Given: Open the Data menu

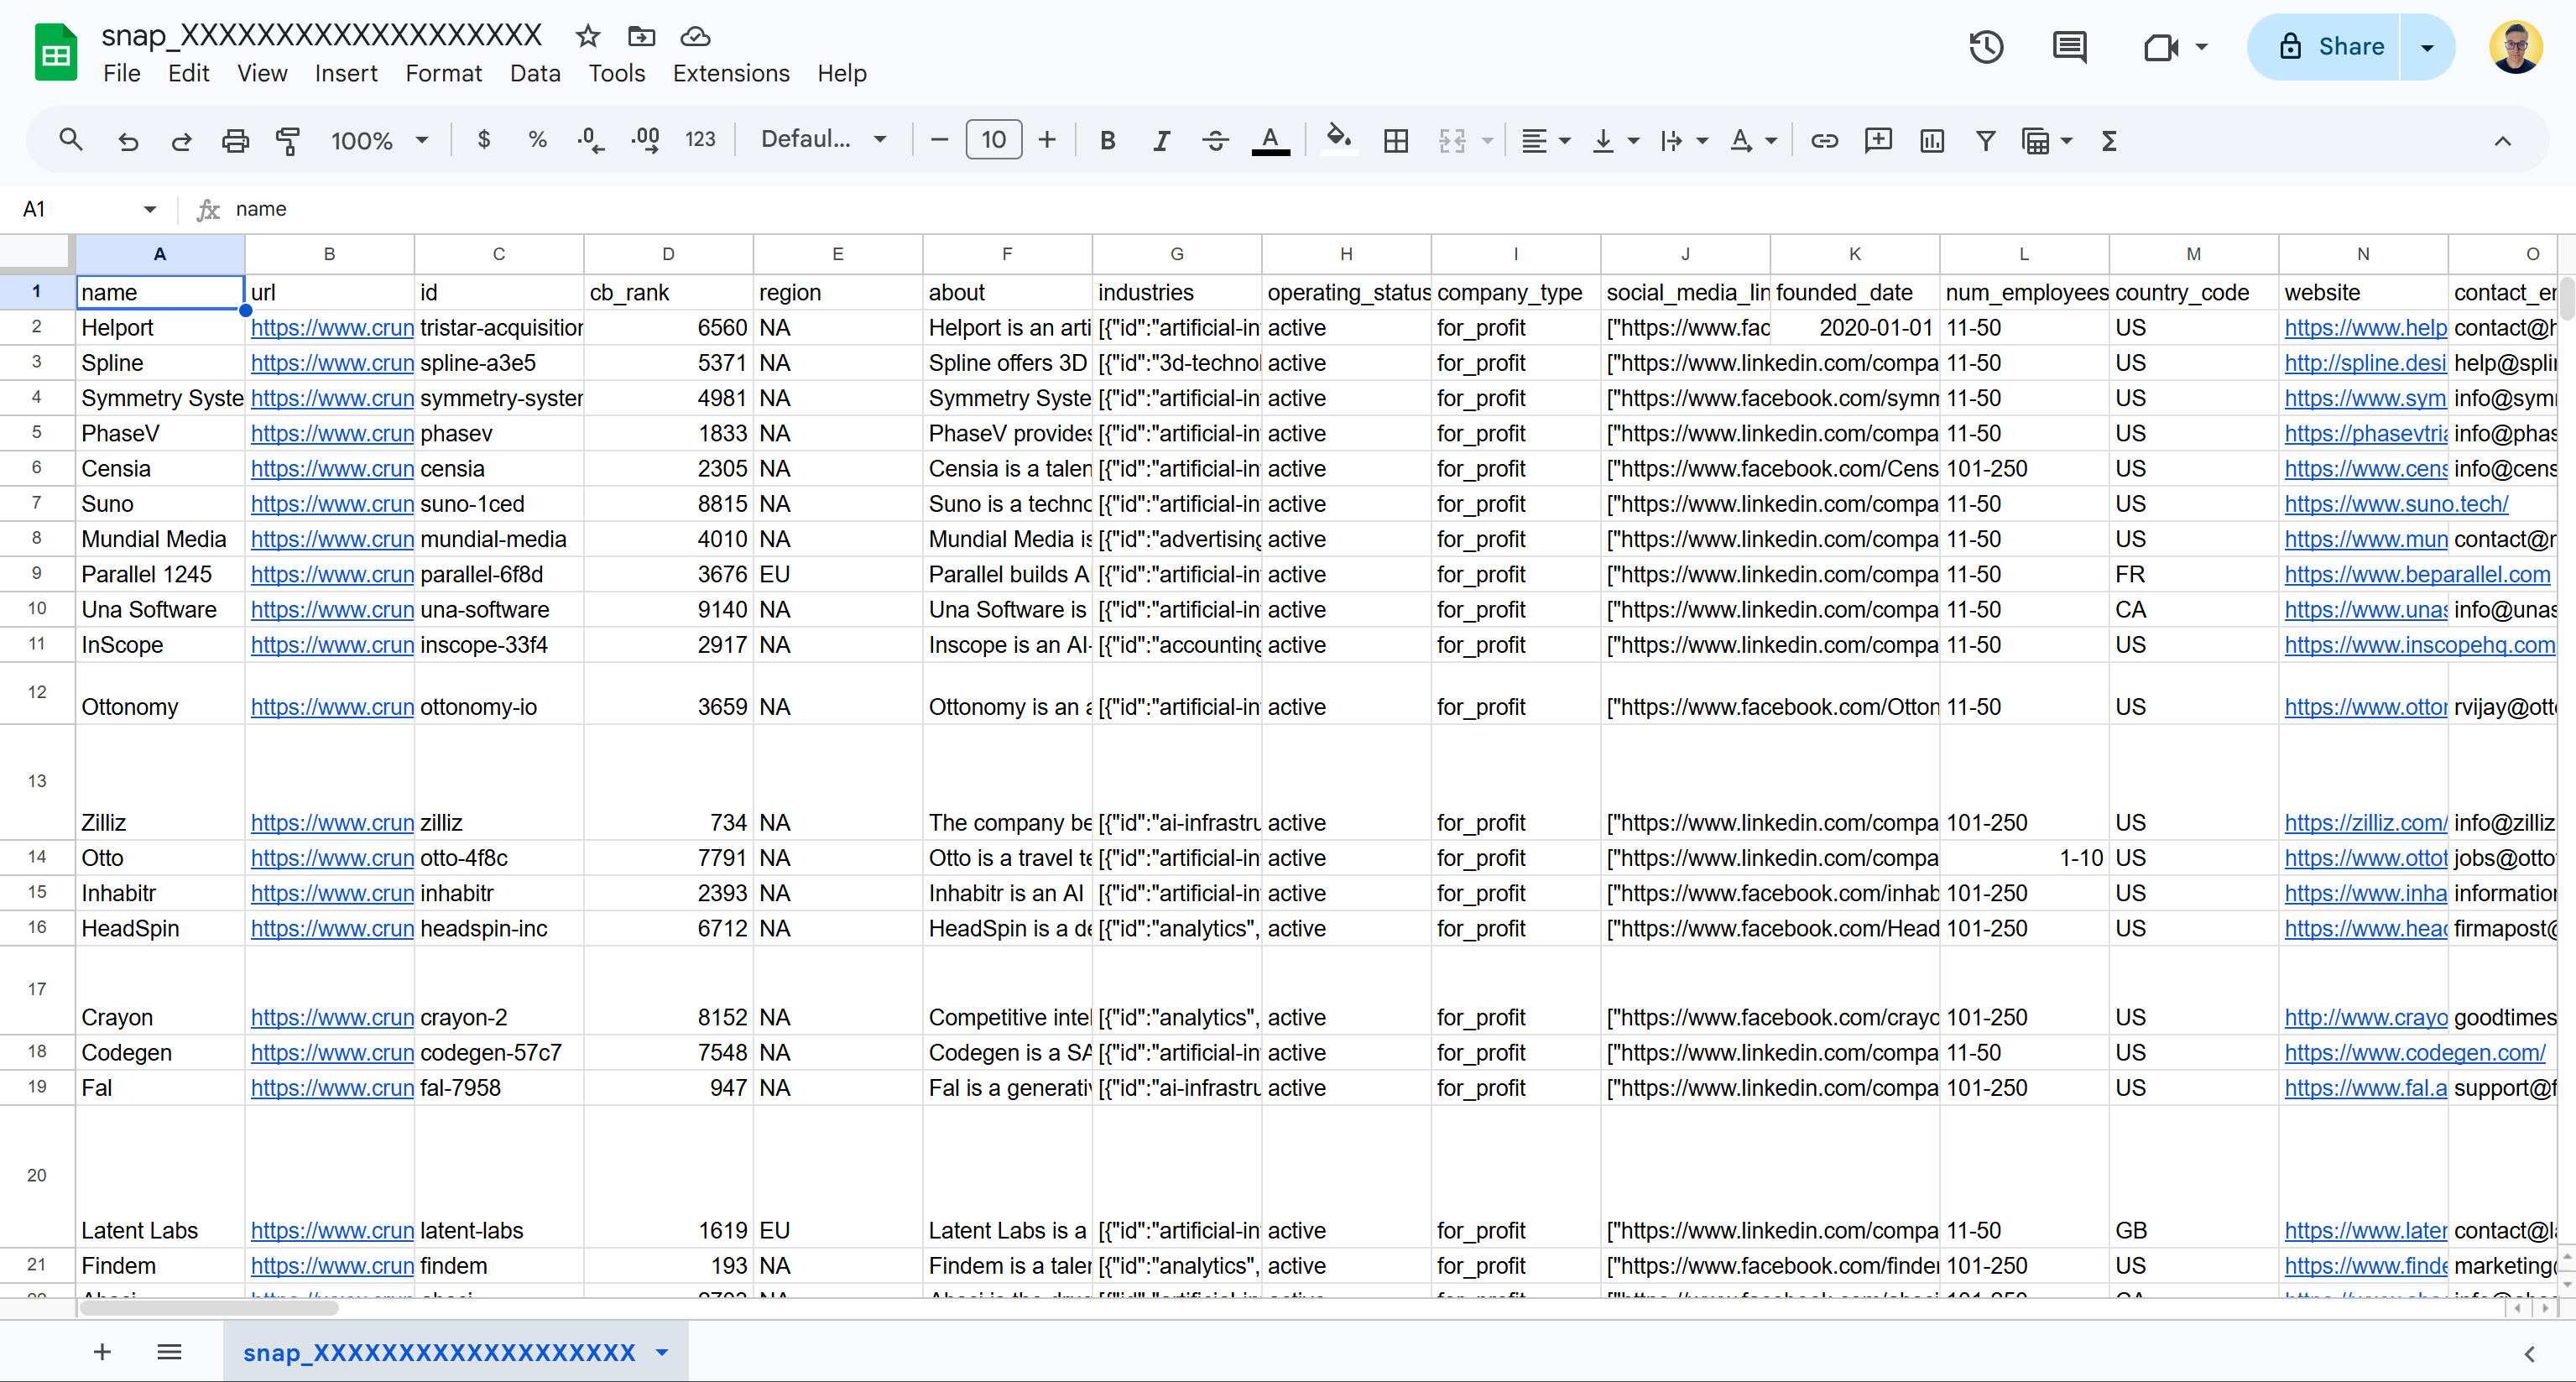Looking at the screenshot, I should 535,74.
